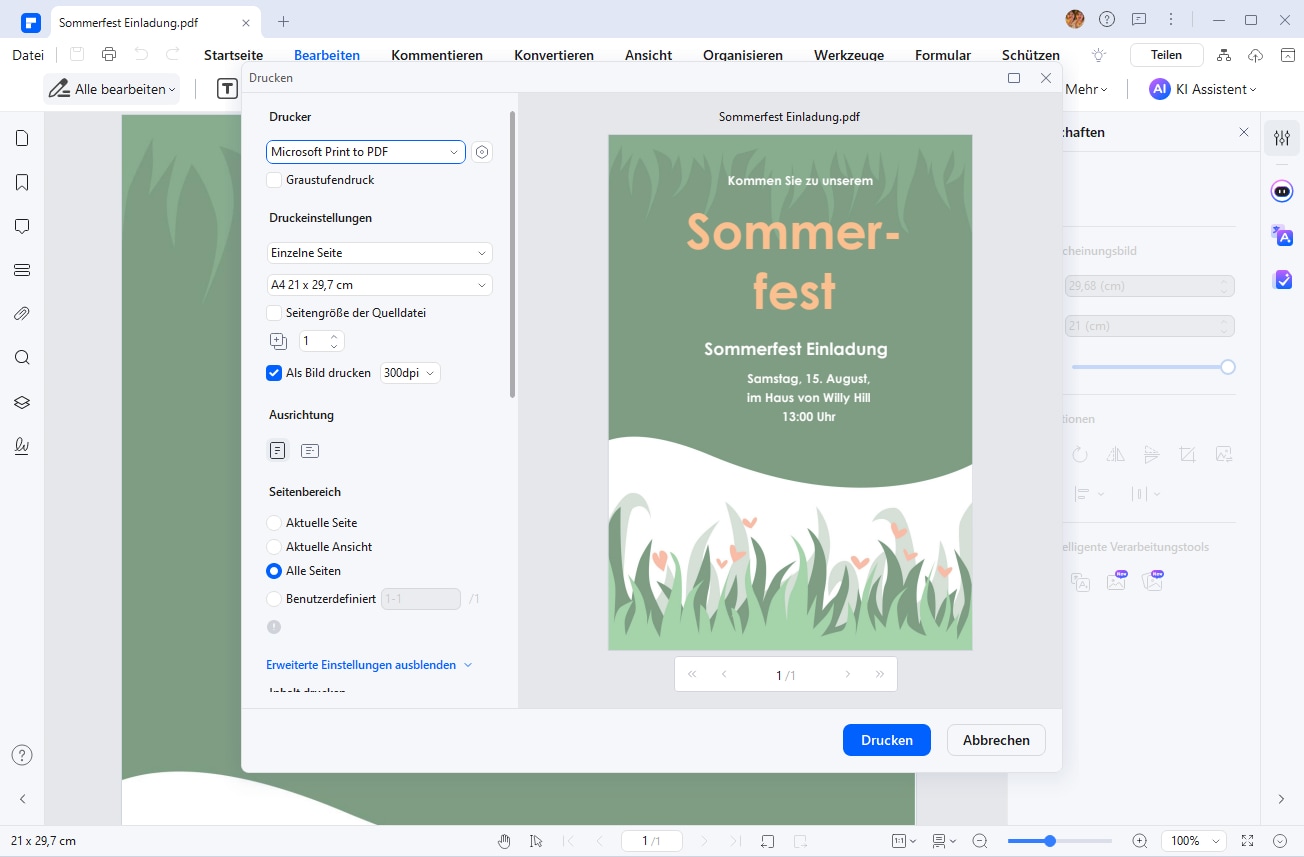Open printer properties settings icon
The height and width of the screenshot is (857, 1304).
(482, 152)
